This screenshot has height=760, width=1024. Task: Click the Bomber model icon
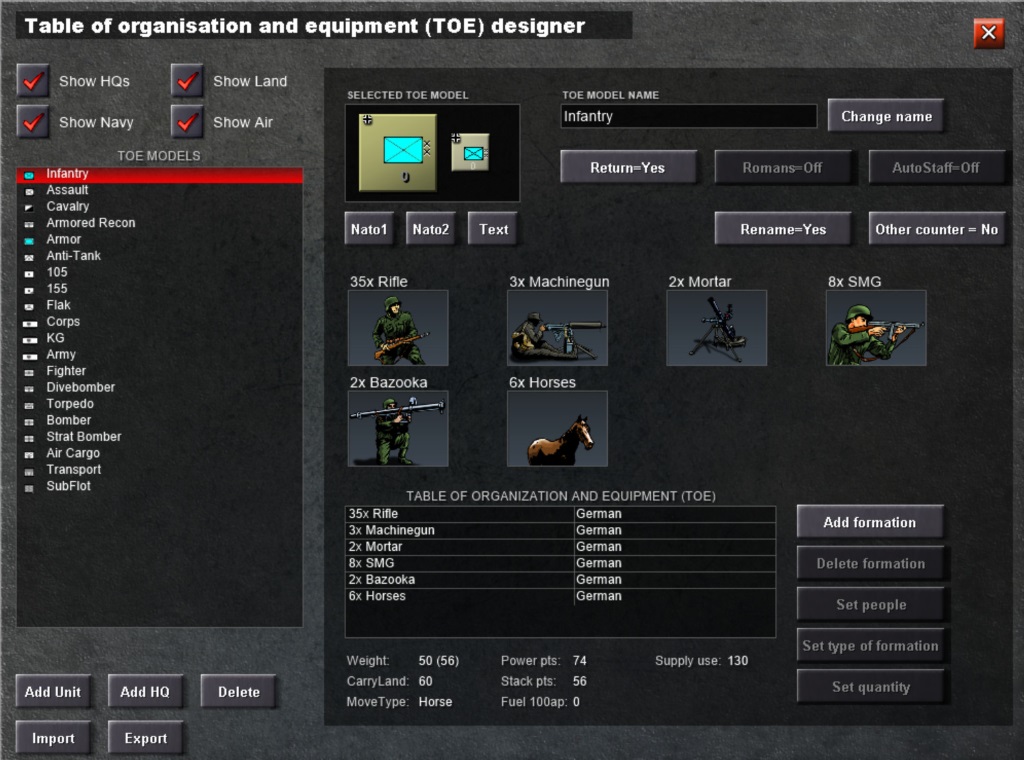pyautogui.click(x=29, y=422)
